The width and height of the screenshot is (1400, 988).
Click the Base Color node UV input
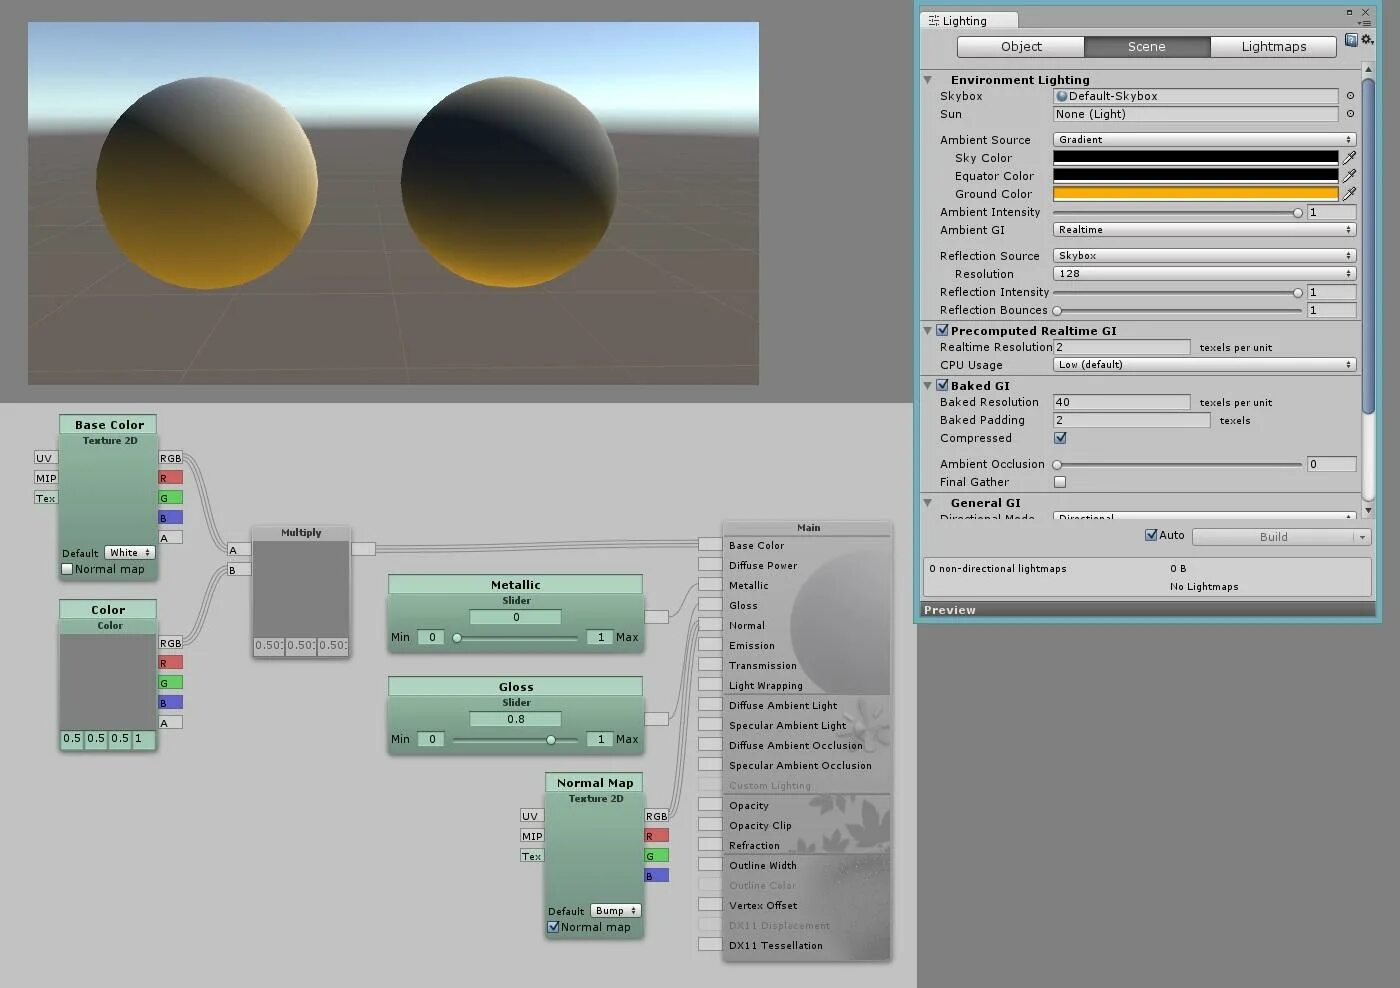coord(46,458)
